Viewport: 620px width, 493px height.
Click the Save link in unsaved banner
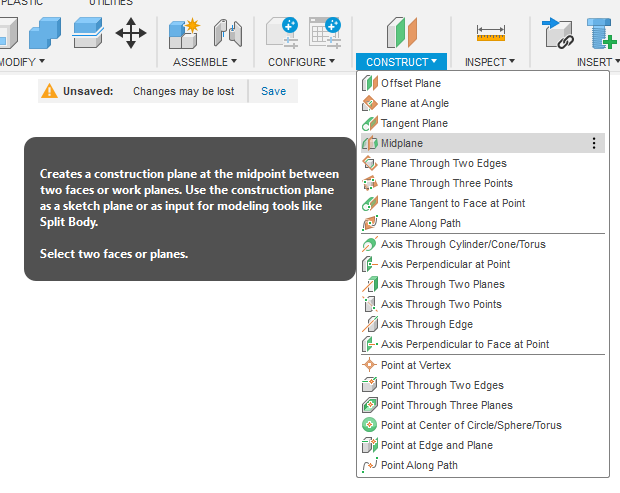tap(273, 91)
